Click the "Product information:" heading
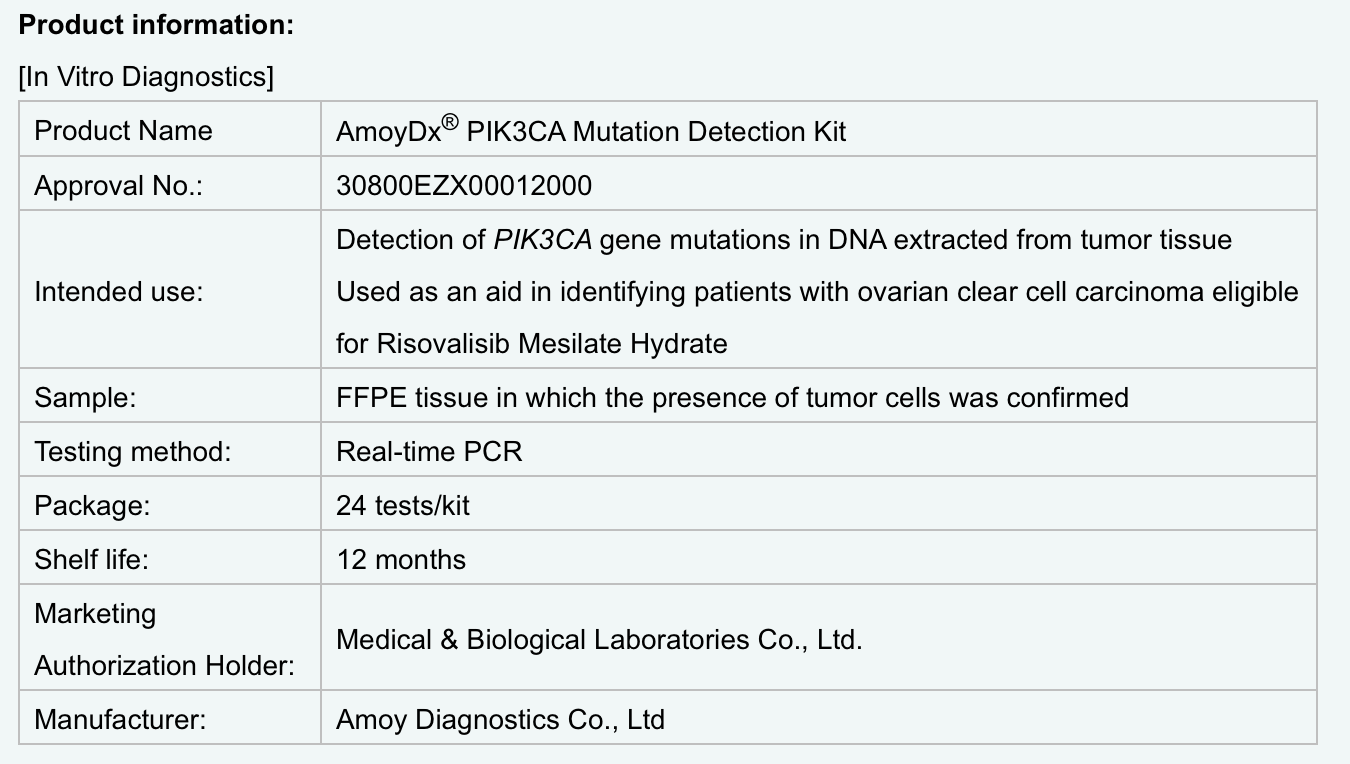 click(156, 26)
